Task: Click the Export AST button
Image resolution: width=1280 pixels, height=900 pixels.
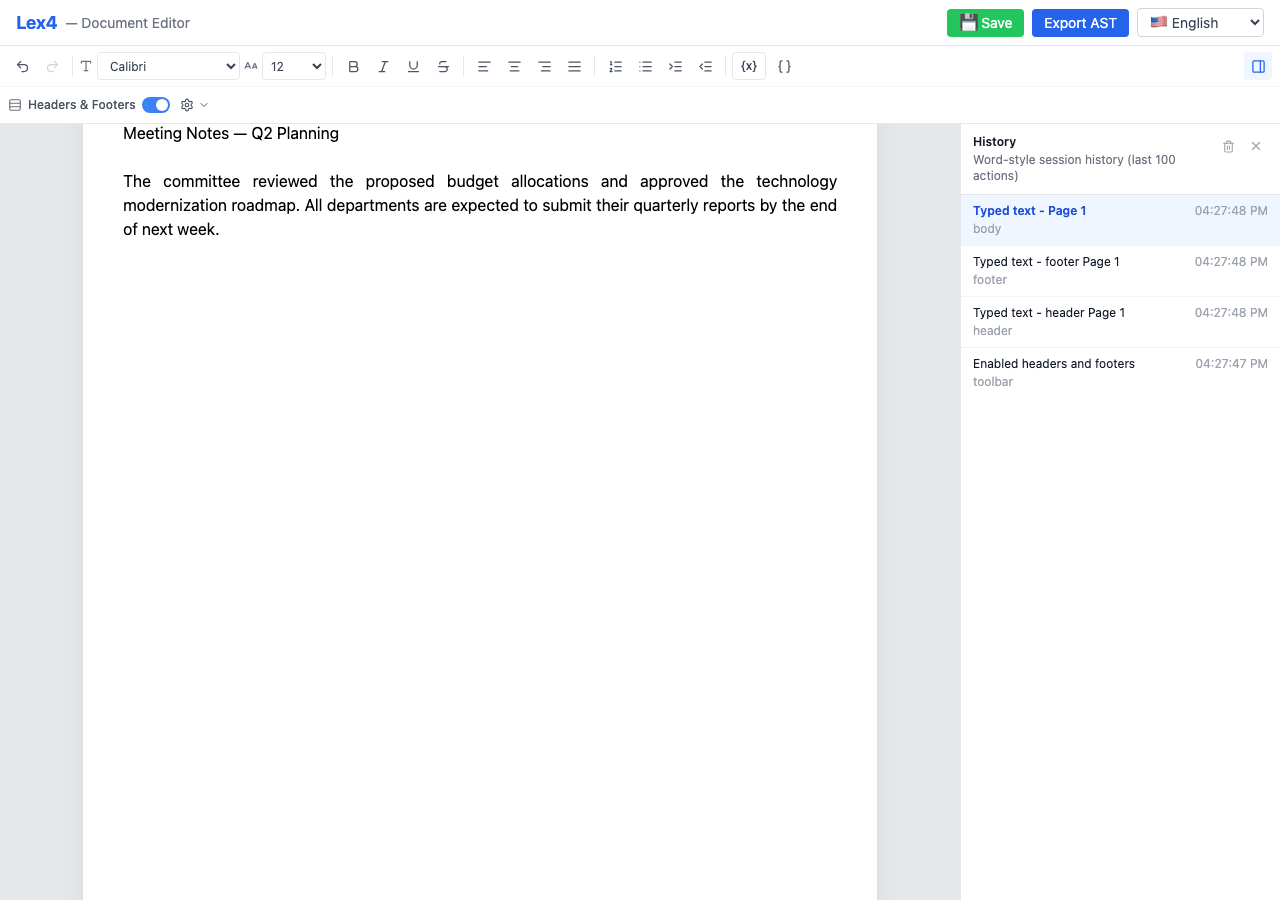Action: tap(1080, 22)
